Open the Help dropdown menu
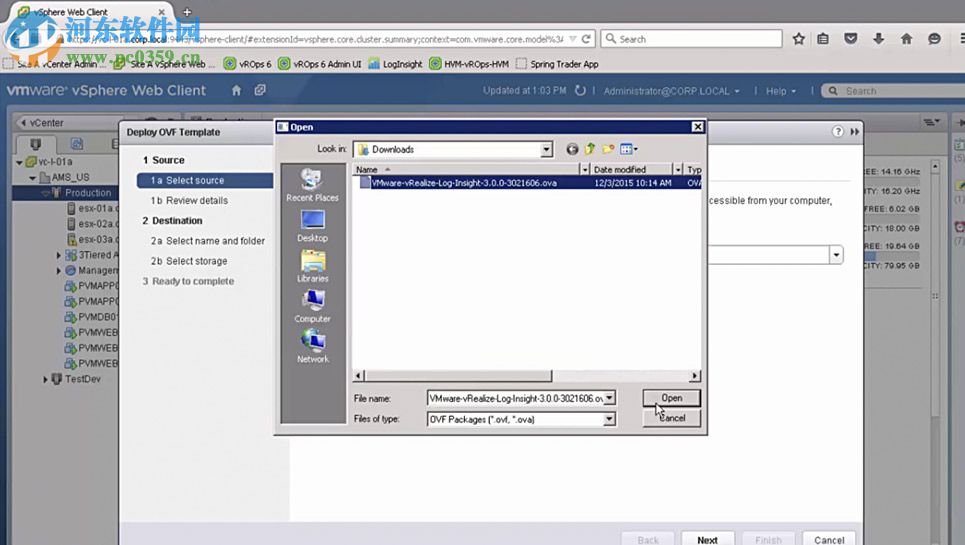The width and height of the screenshot is (965, 545). (780, 91)
